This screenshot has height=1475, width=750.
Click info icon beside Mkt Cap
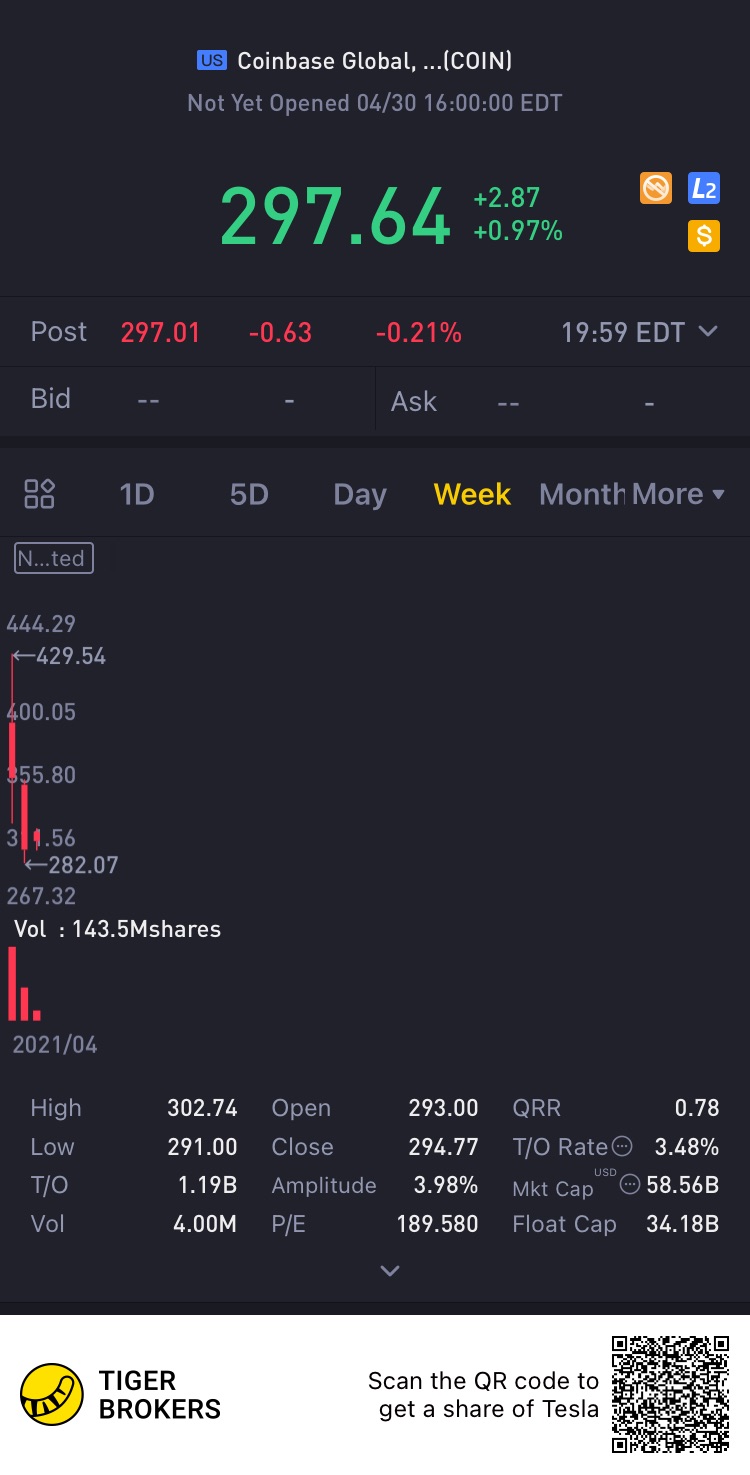click(630, 1185)
